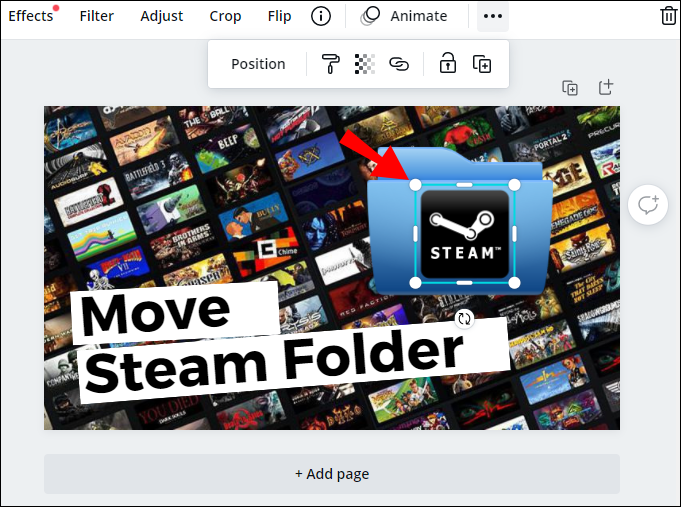Open the Effects menu
This screenshot has height=507, width=681.
point(30,16)
